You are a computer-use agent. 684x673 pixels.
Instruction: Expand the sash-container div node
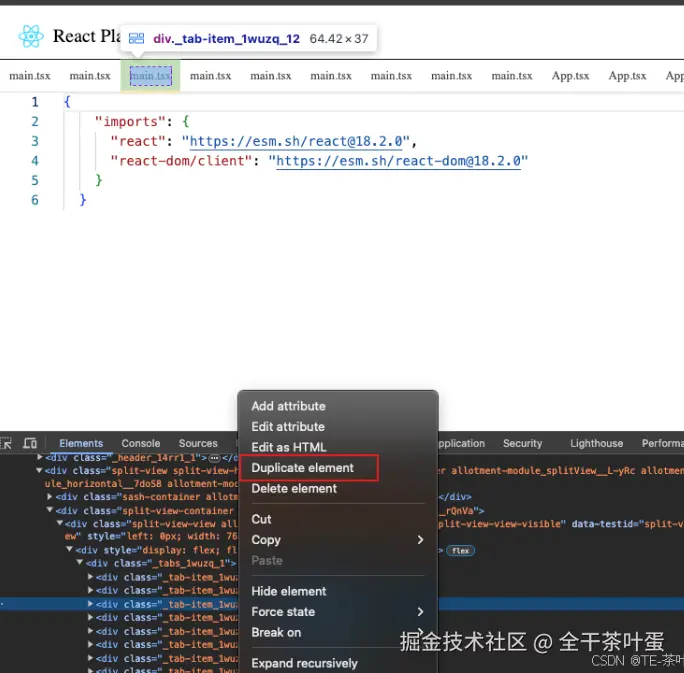click(x=50, y=496)
